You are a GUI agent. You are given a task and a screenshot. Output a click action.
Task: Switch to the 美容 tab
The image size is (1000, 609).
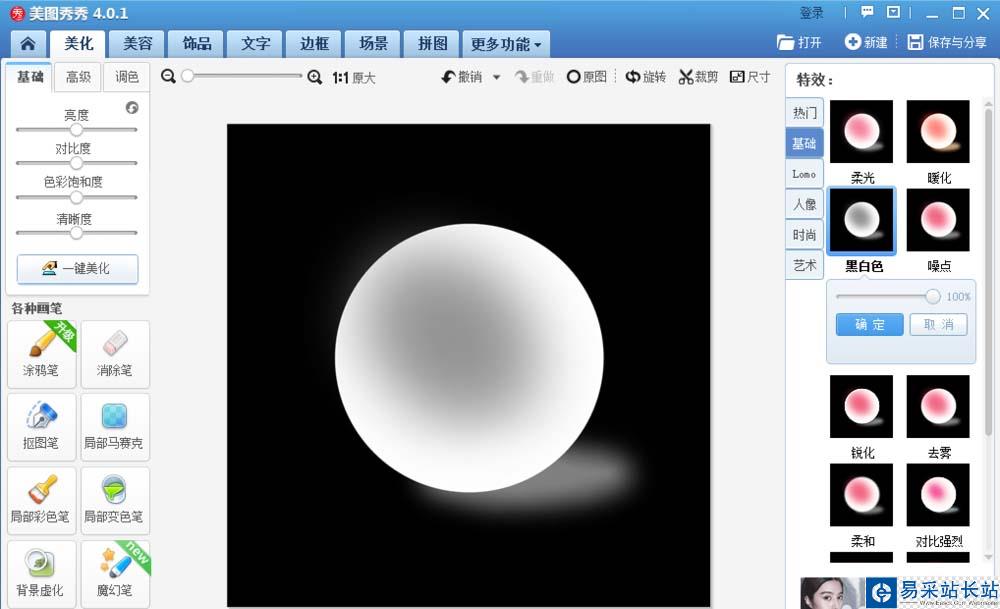point(137,43)
